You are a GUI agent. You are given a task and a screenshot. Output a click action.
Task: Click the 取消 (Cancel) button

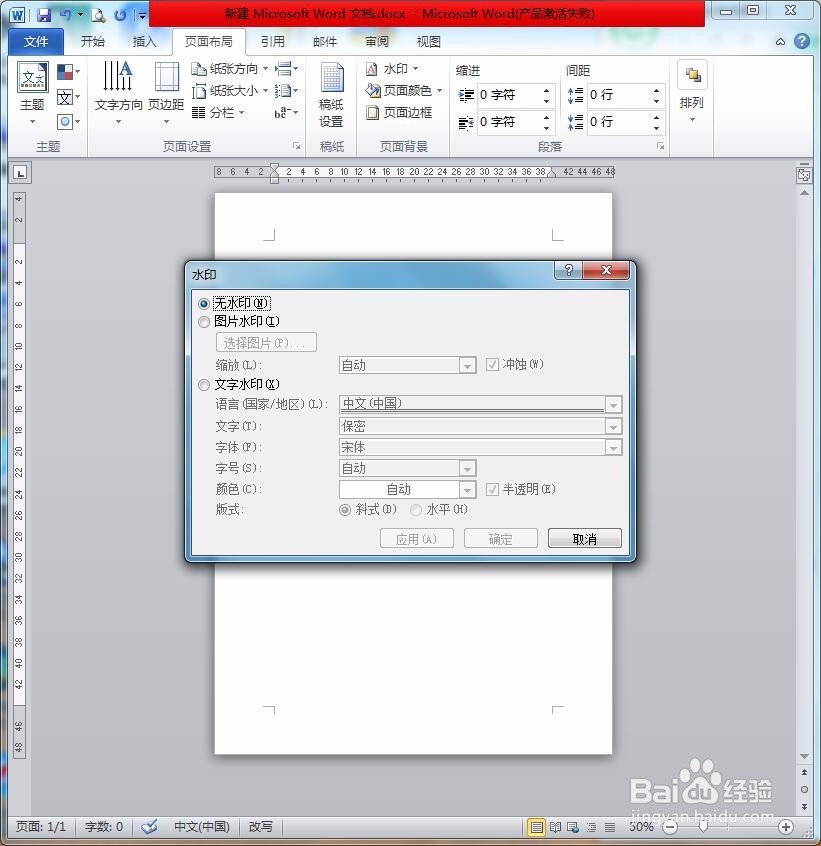(584, 537)
